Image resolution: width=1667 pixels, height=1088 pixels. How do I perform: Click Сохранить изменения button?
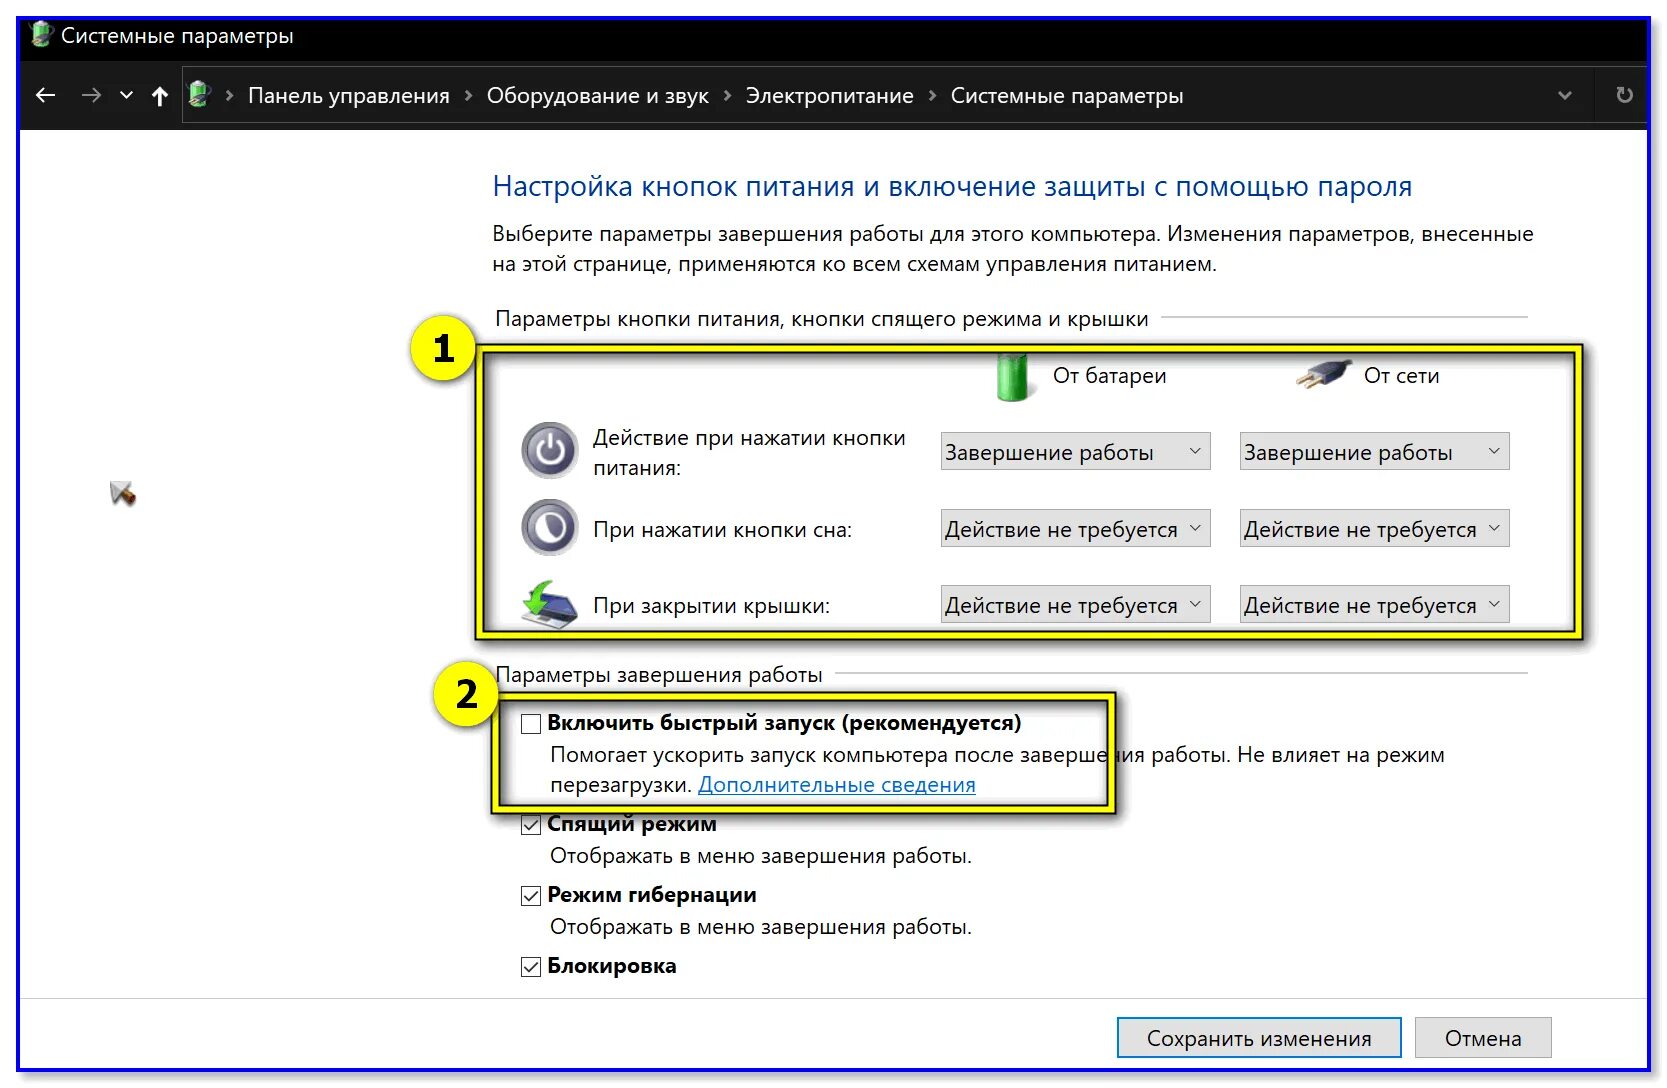coord(1259,1038)
